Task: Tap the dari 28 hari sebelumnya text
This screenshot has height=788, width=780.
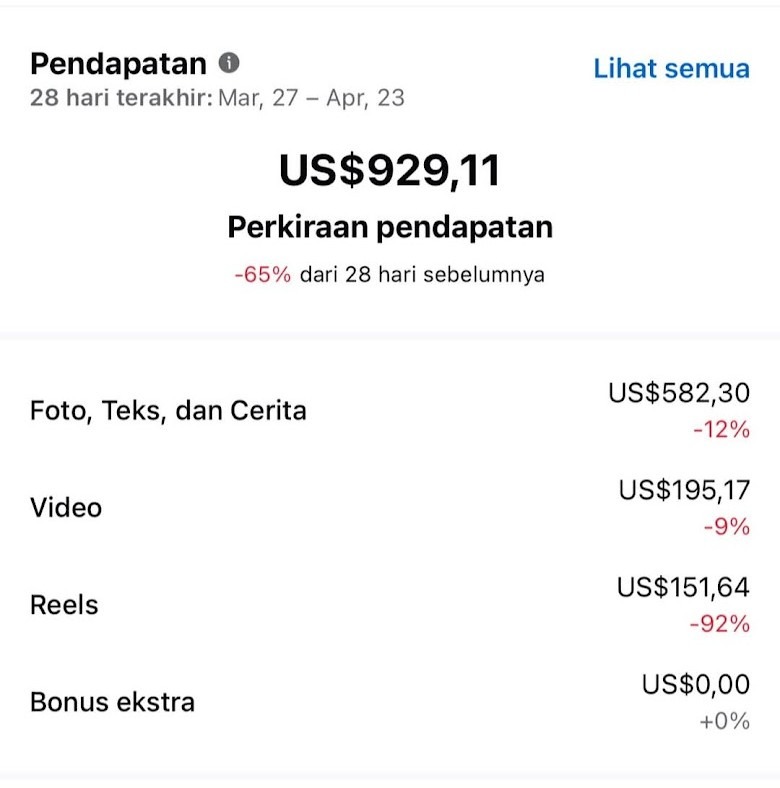Action: coord(422,275)
